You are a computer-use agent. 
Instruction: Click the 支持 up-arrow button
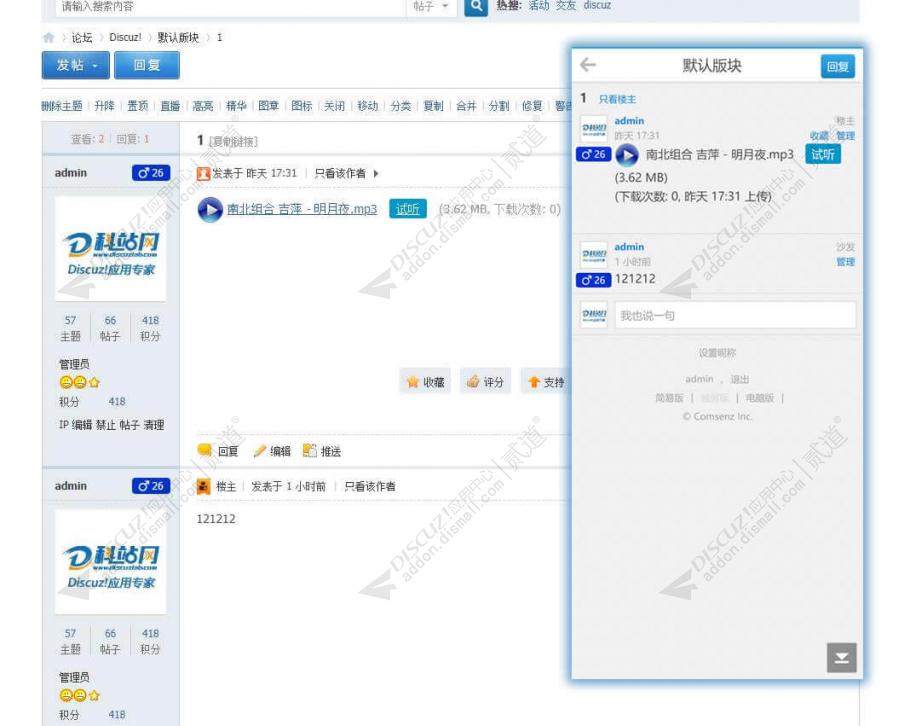(x=546, y=382)
